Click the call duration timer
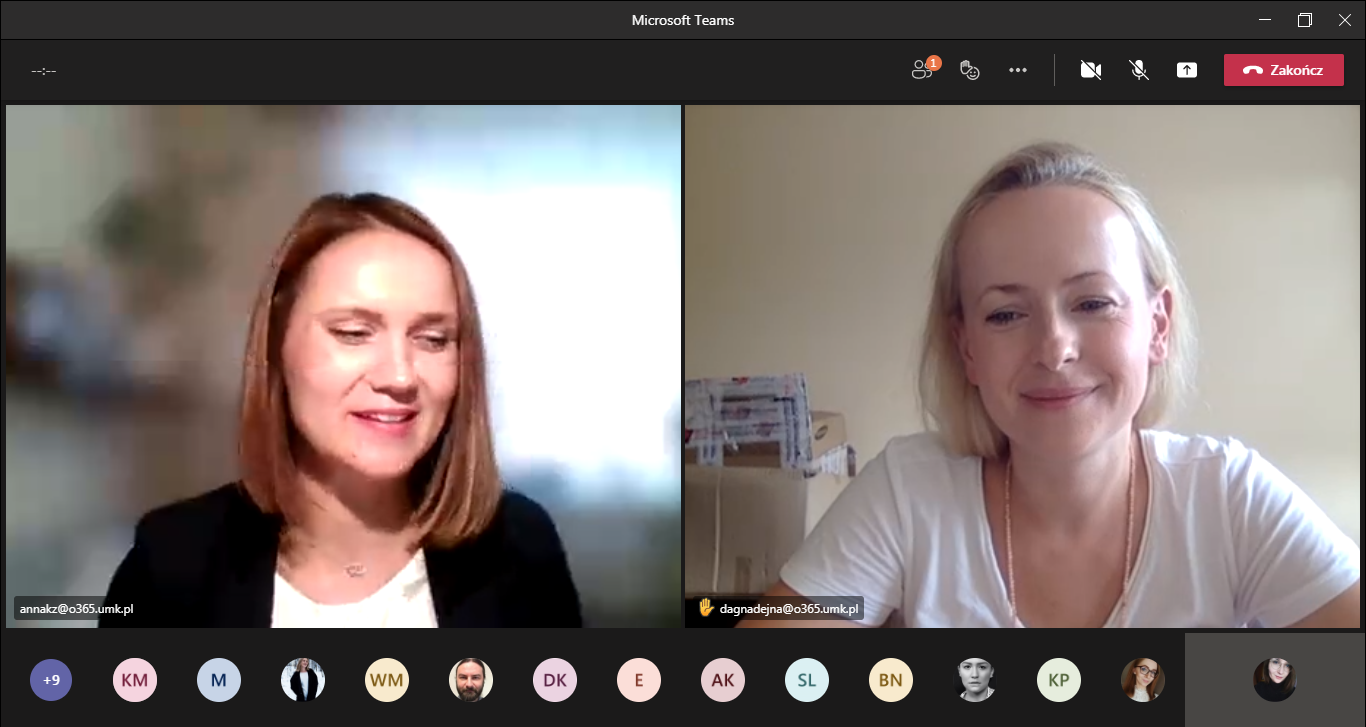1366x727 pixels. (x=43, y=71)
